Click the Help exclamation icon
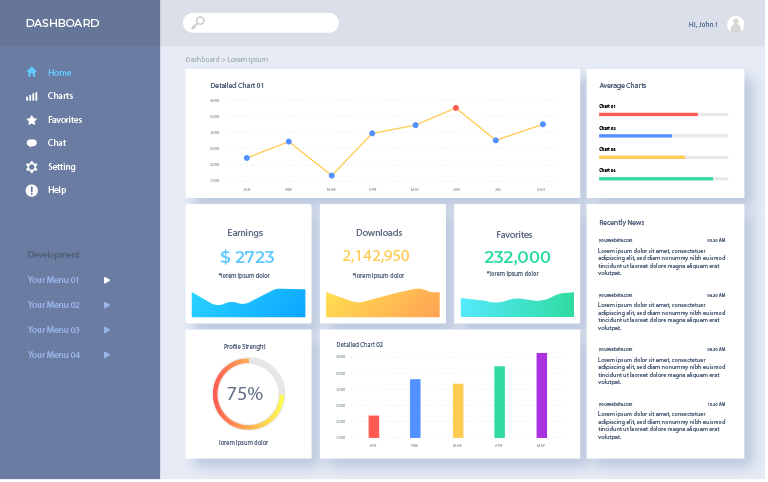The height and width of the screenshot is (482, 768). (x=32, y=190)
